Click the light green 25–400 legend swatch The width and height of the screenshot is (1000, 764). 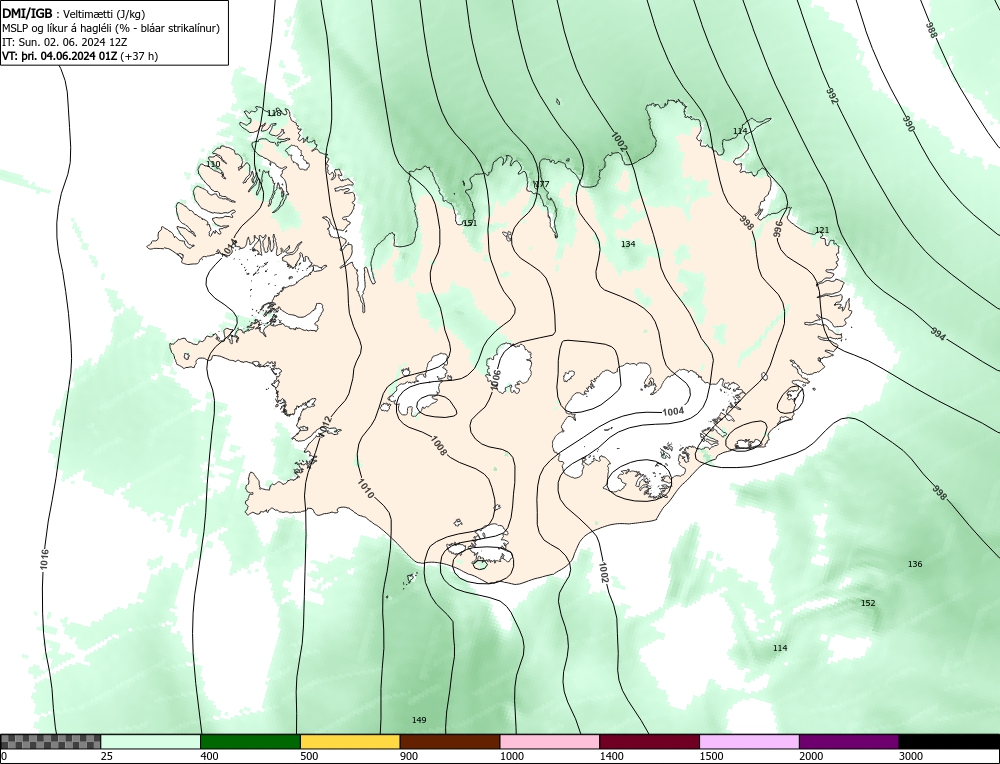pos(151,741)
